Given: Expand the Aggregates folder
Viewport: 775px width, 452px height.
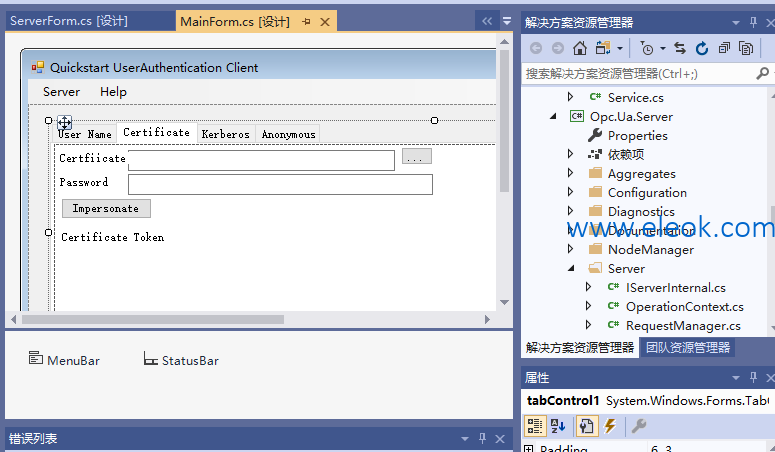Looking at the screenshot, I should pos(570,173).
